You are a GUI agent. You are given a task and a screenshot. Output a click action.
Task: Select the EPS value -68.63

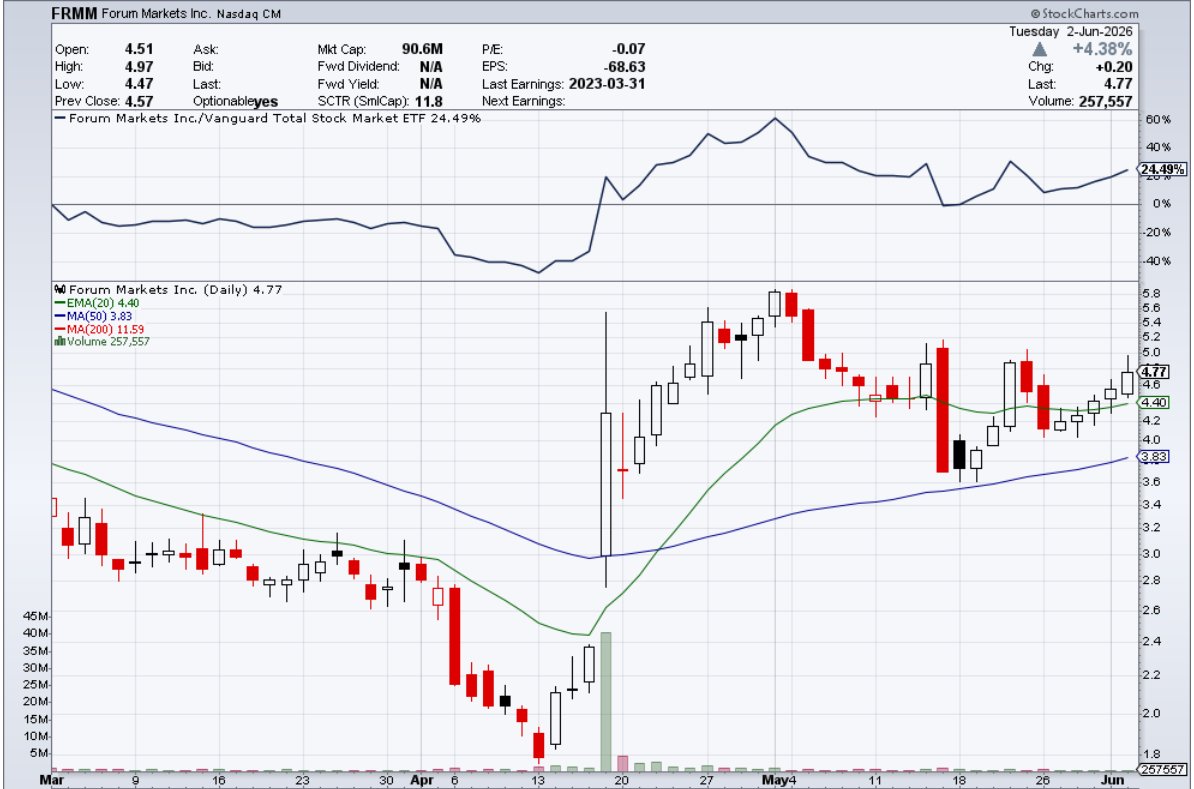coord(624,67)
